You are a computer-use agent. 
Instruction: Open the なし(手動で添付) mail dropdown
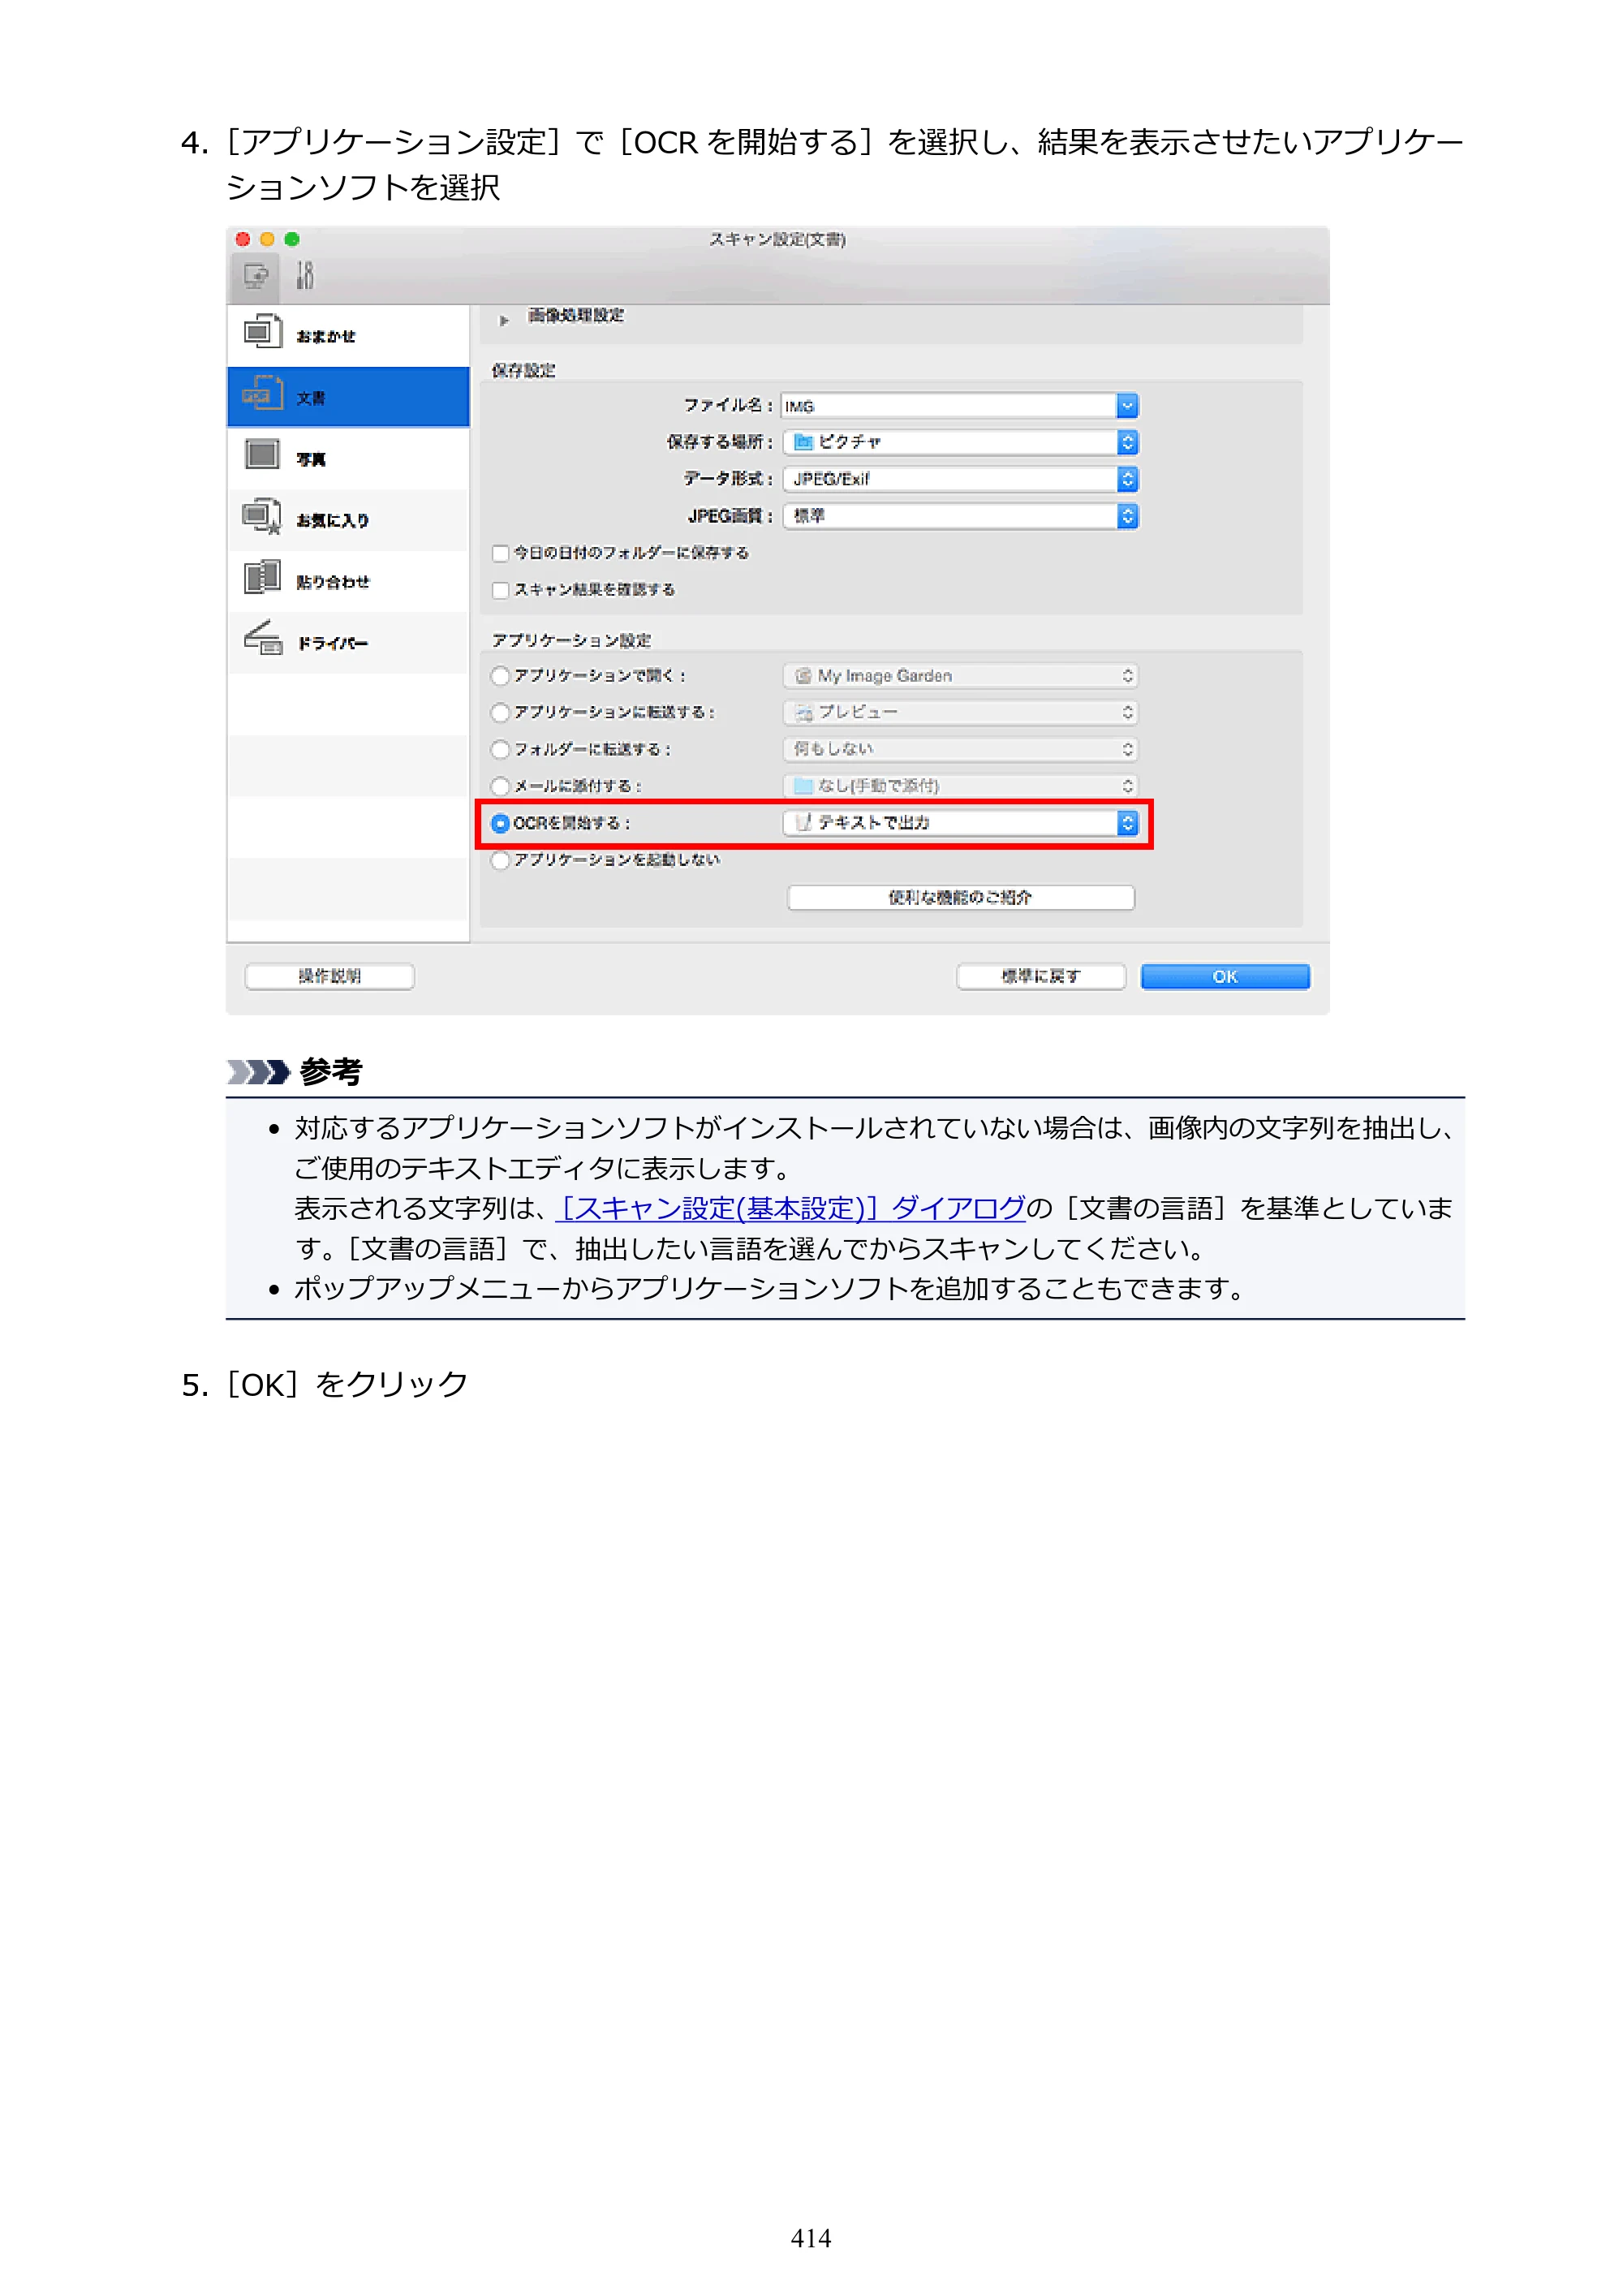pyautogui.click(x=961, y=786)
